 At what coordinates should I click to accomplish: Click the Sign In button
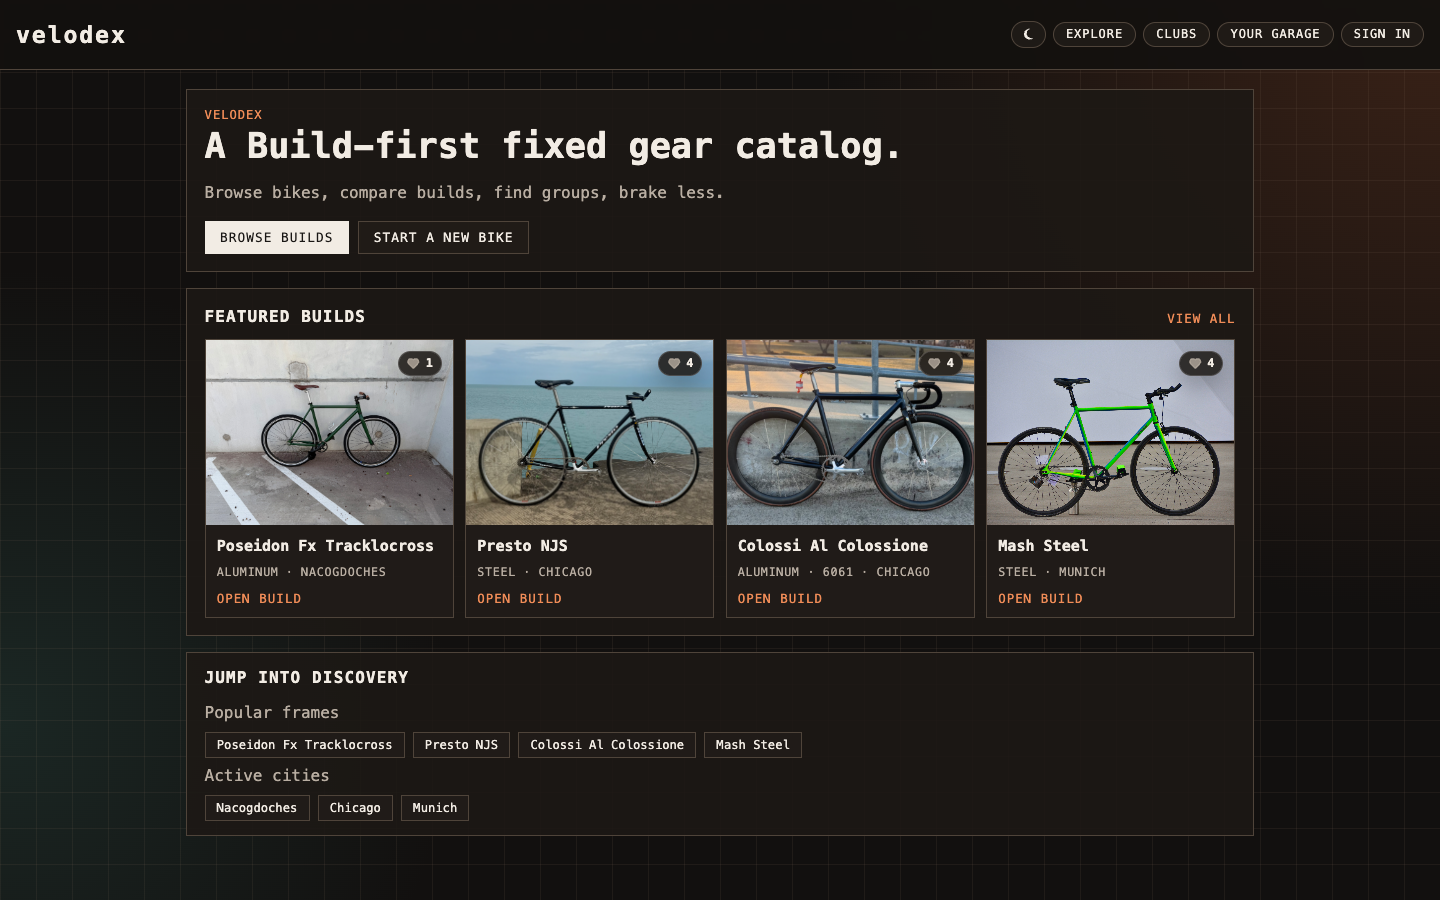(x=1382, y=34)
